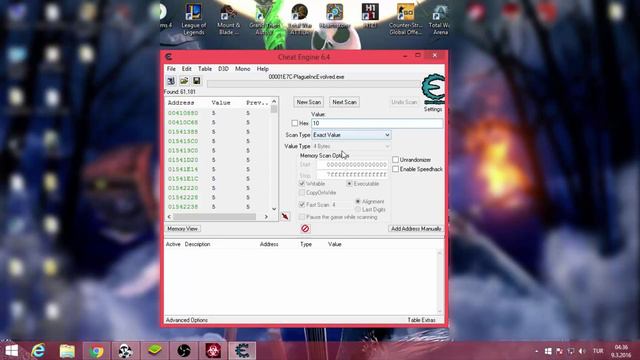Open the Plague Inc biohazard taskbar icon
This screenshot has width=640, height=360.
pyautogui.click(x=213, y=351)
